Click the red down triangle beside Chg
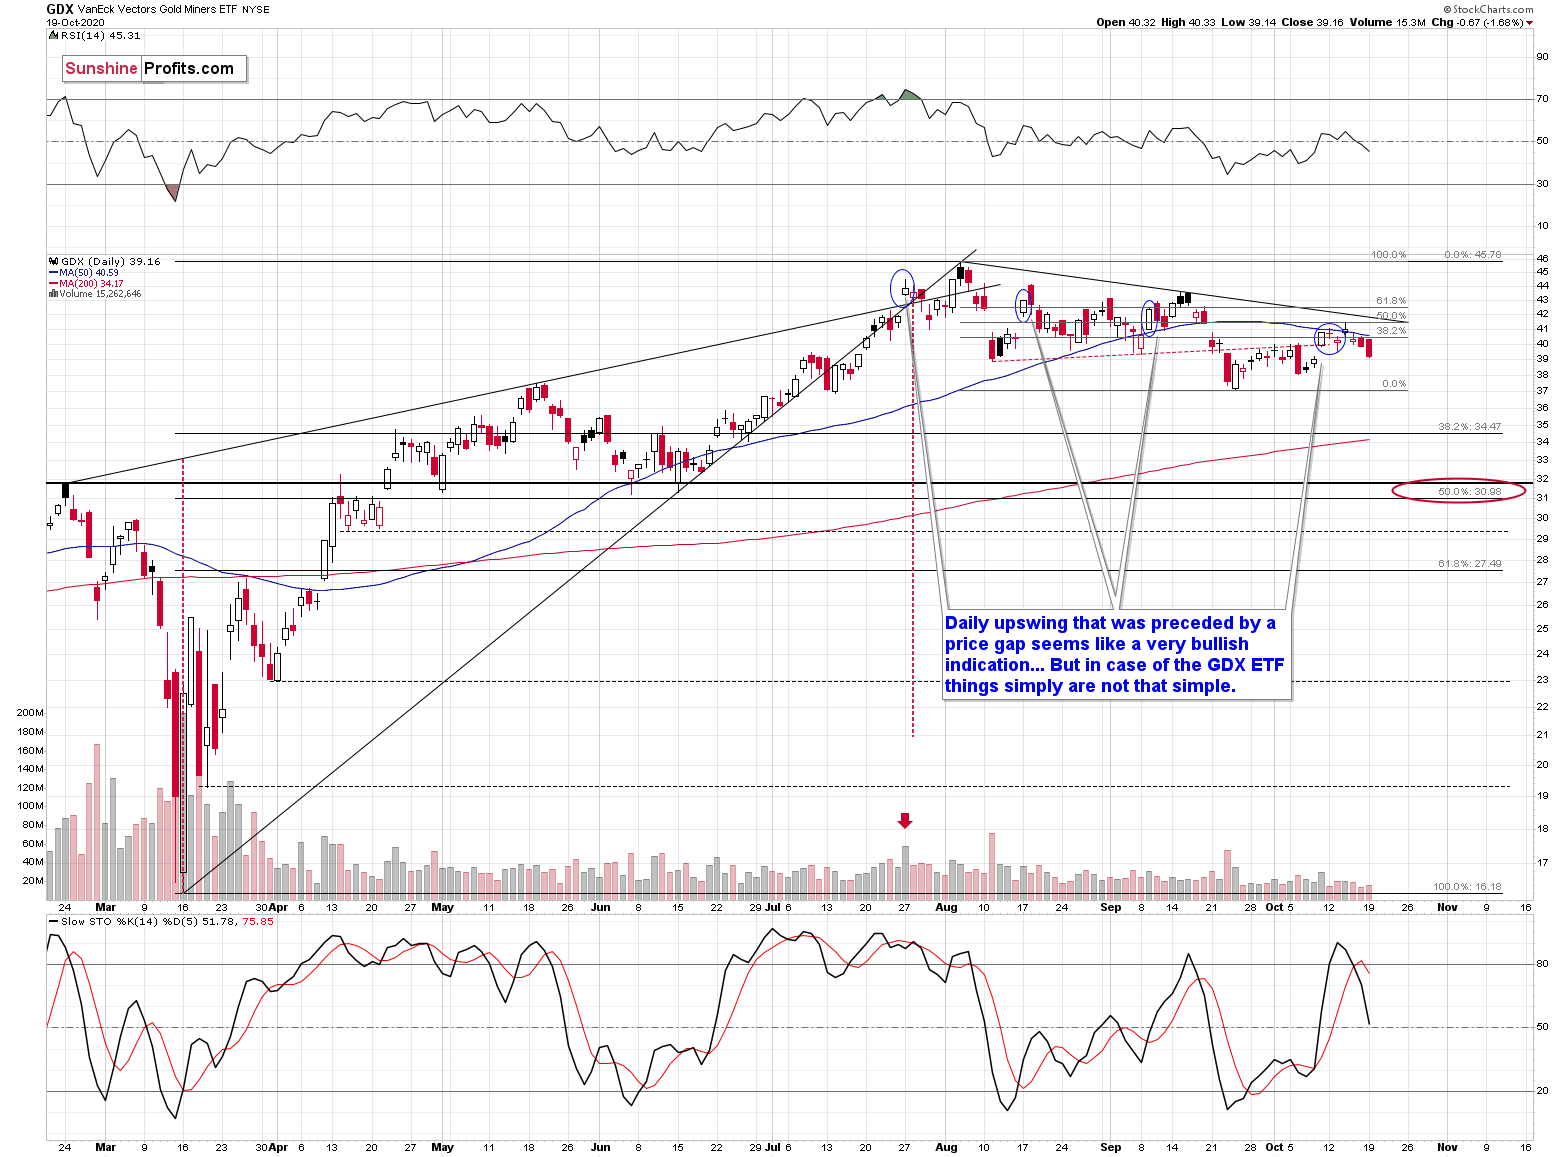1565x1157 pixels. 1529,23
